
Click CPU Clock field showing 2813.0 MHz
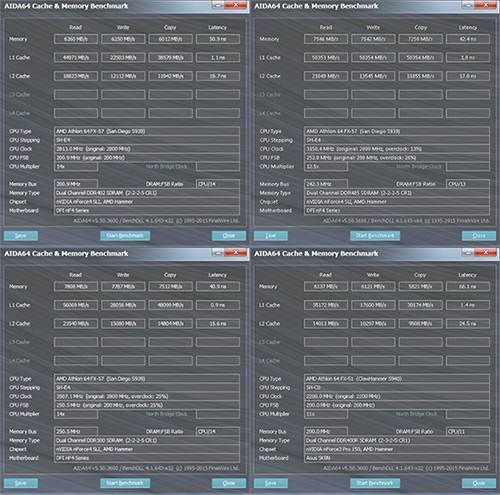pyautogui.click(x=147, y=149)
